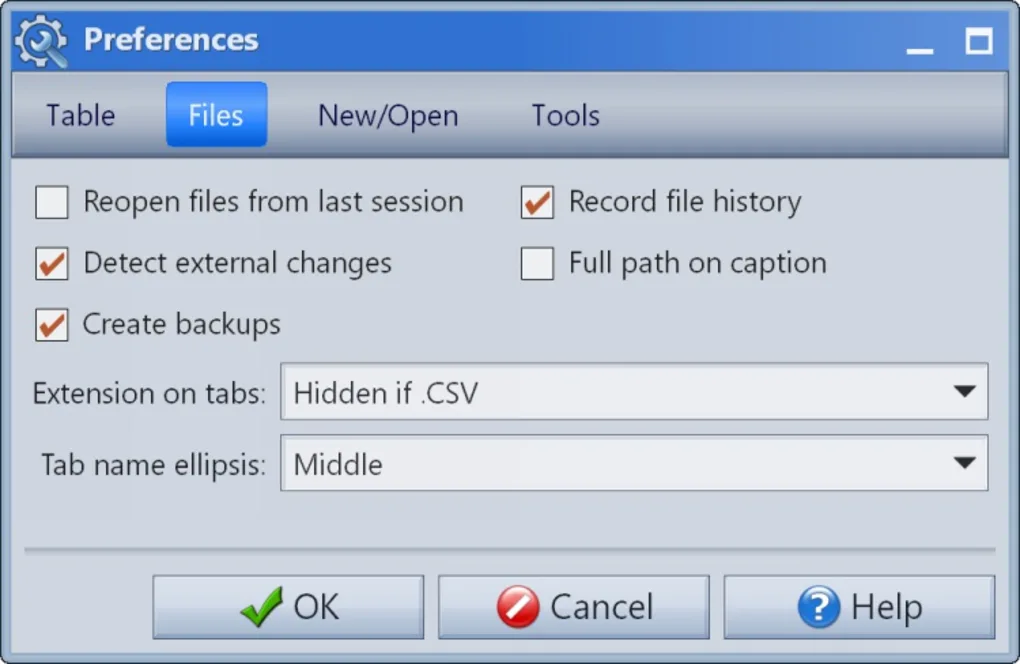Turn off Record file history
Image resolution: width=1020 pixels, height=664 pixels.
click(537, 203)
